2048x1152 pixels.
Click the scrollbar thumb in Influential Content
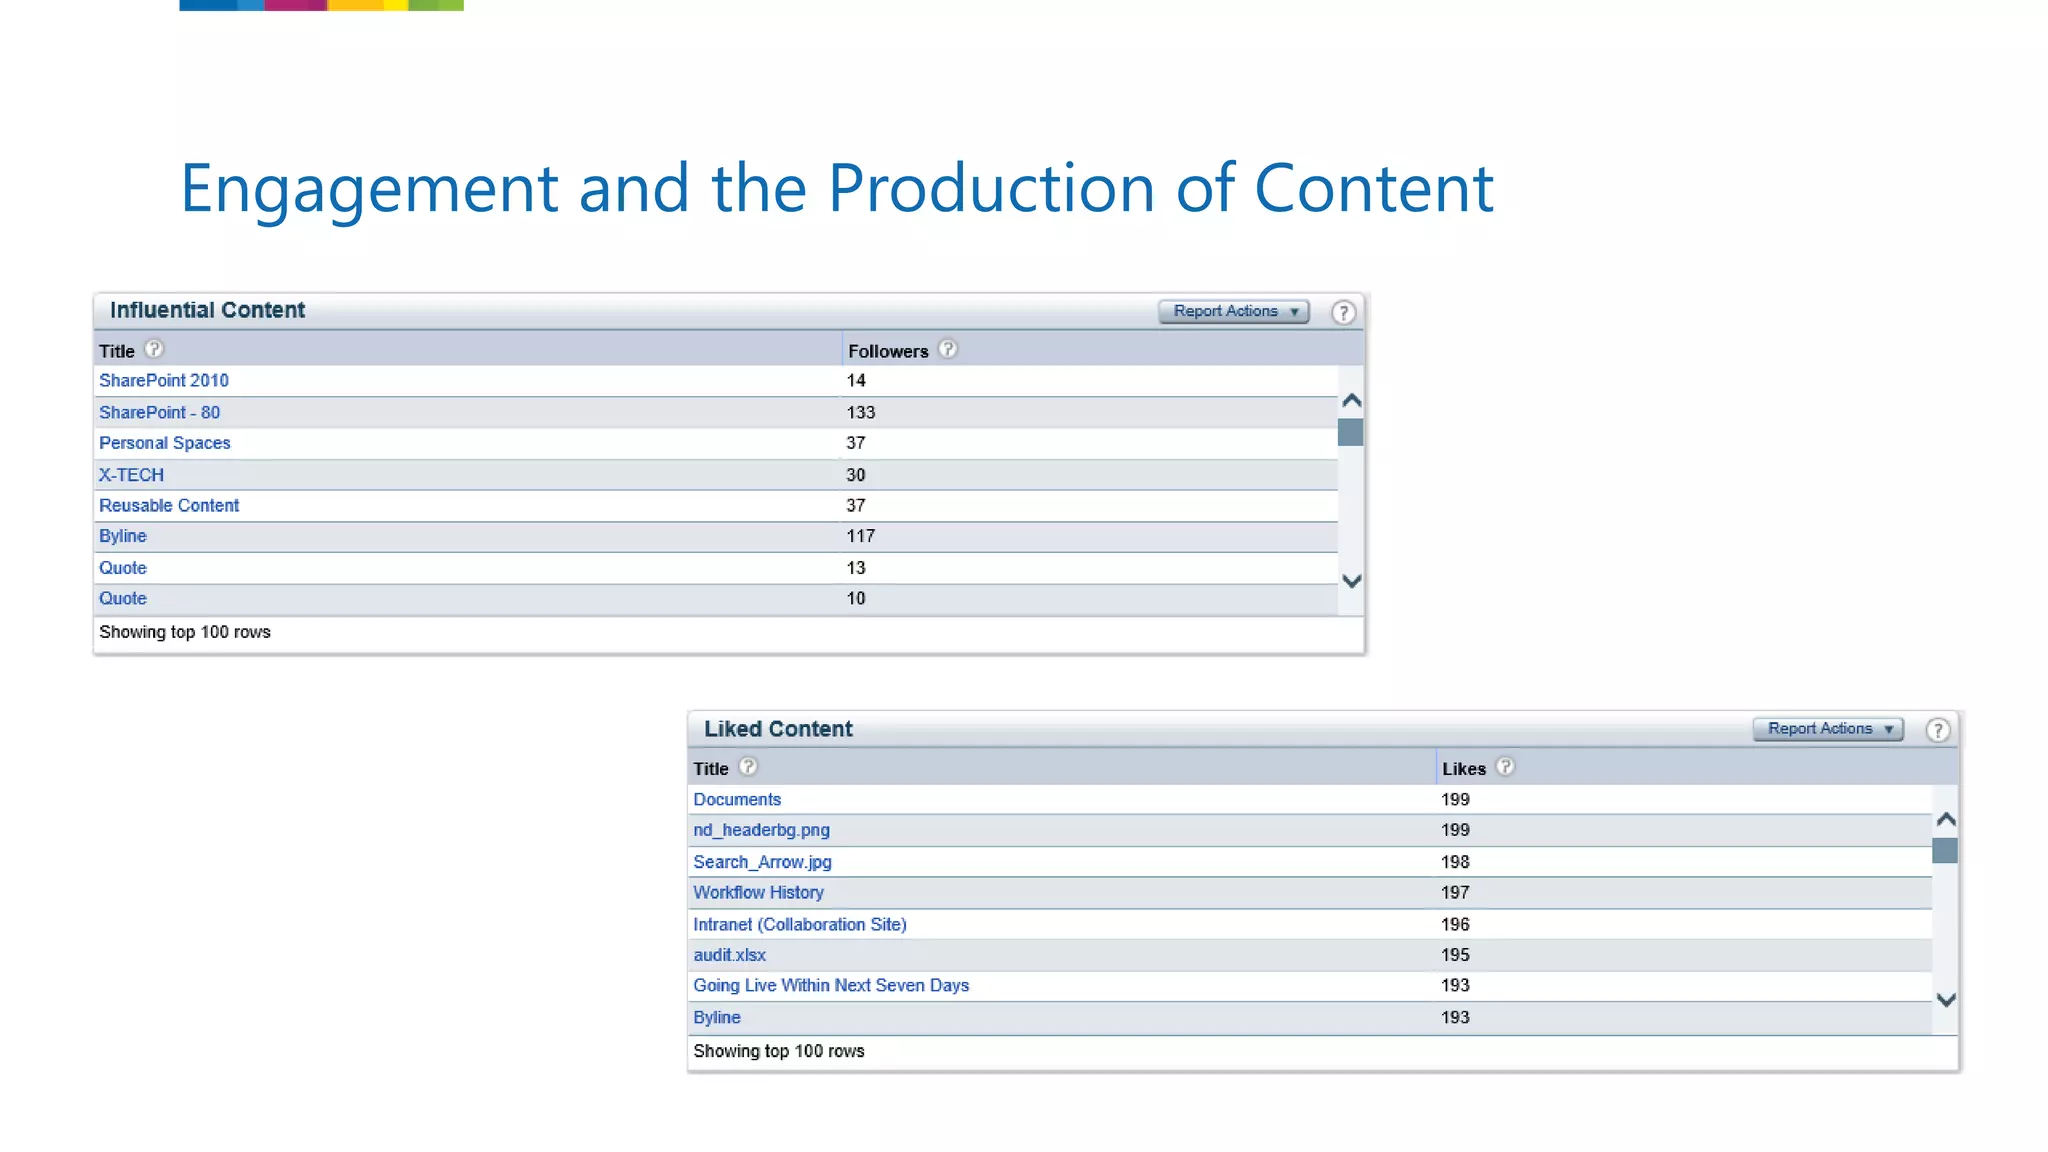pos(1350,432)
